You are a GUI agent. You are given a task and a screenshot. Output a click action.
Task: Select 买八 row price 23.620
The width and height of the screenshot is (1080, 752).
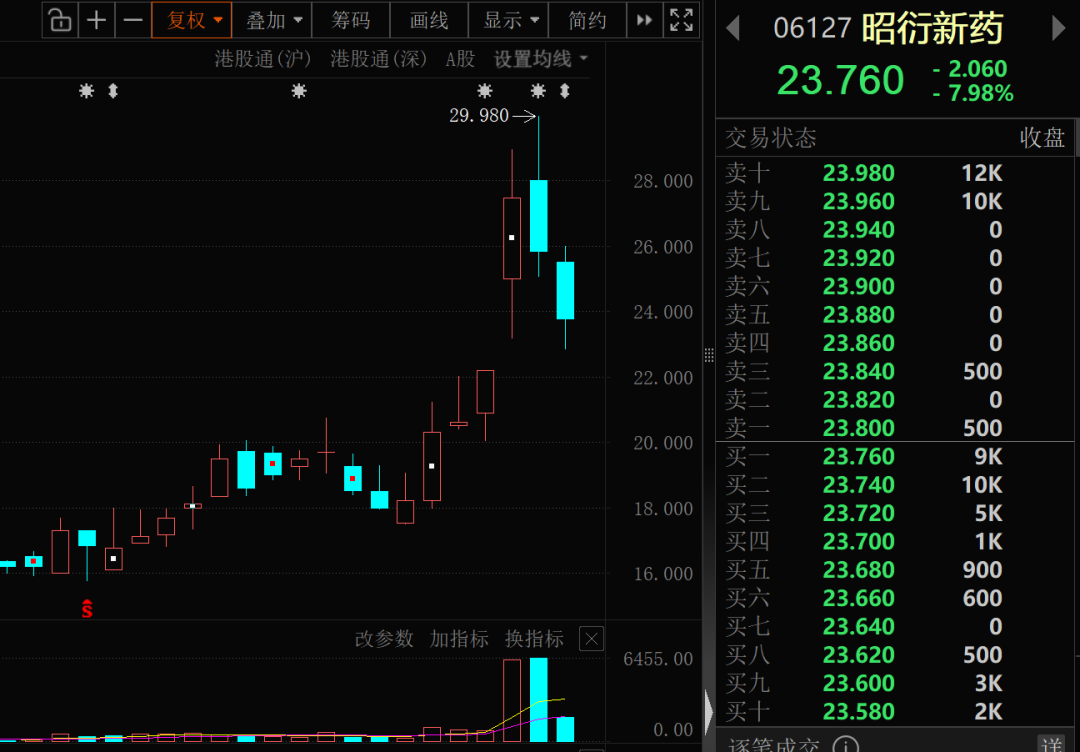tap(859, 655)
